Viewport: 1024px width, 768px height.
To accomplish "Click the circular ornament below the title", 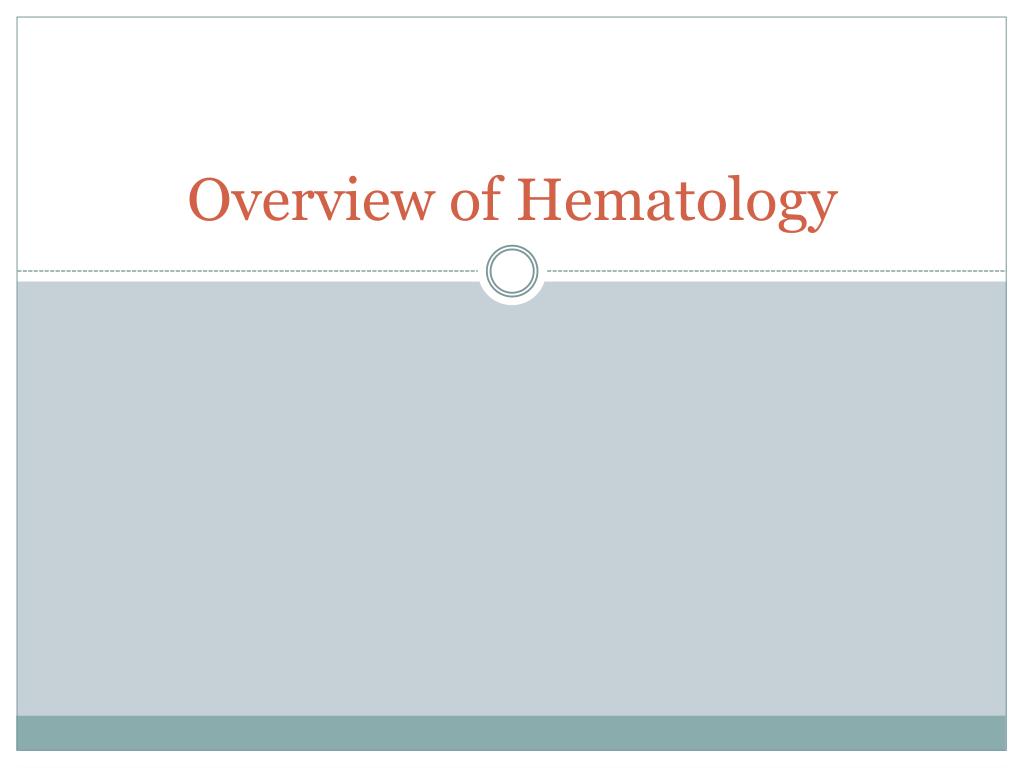I will (512, 270).
